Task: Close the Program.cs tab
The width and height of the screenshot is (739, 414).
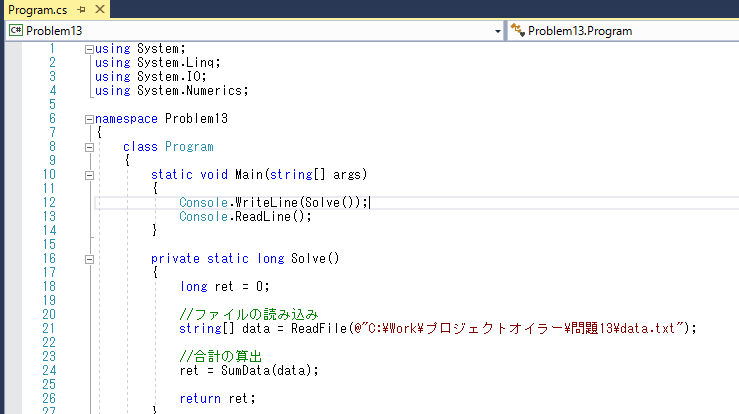Action: [100, 9]
